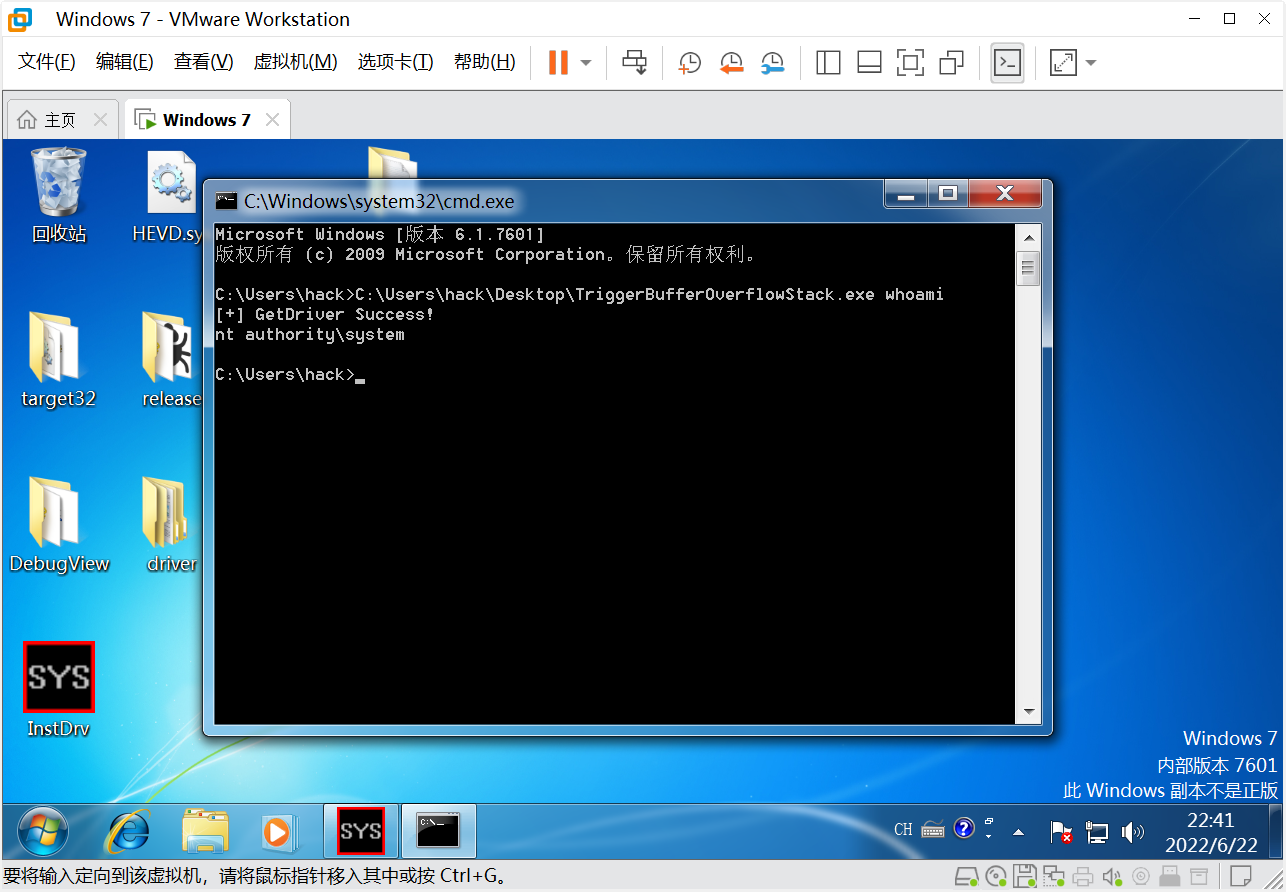Click the cmd window scroll down arrow
1286x892 pixels.
(1027, 712)
